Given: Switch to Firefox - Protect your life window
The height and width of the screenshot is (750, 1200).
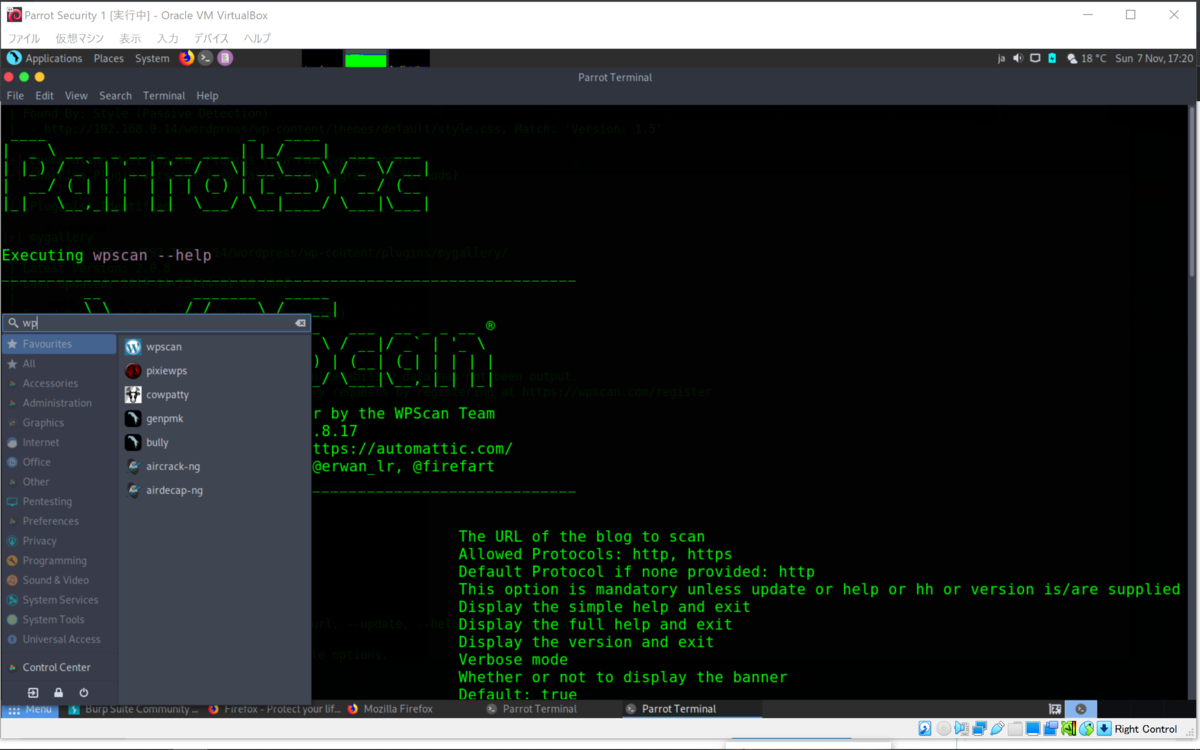Looking at the screenshot, I should coord(274,709).
